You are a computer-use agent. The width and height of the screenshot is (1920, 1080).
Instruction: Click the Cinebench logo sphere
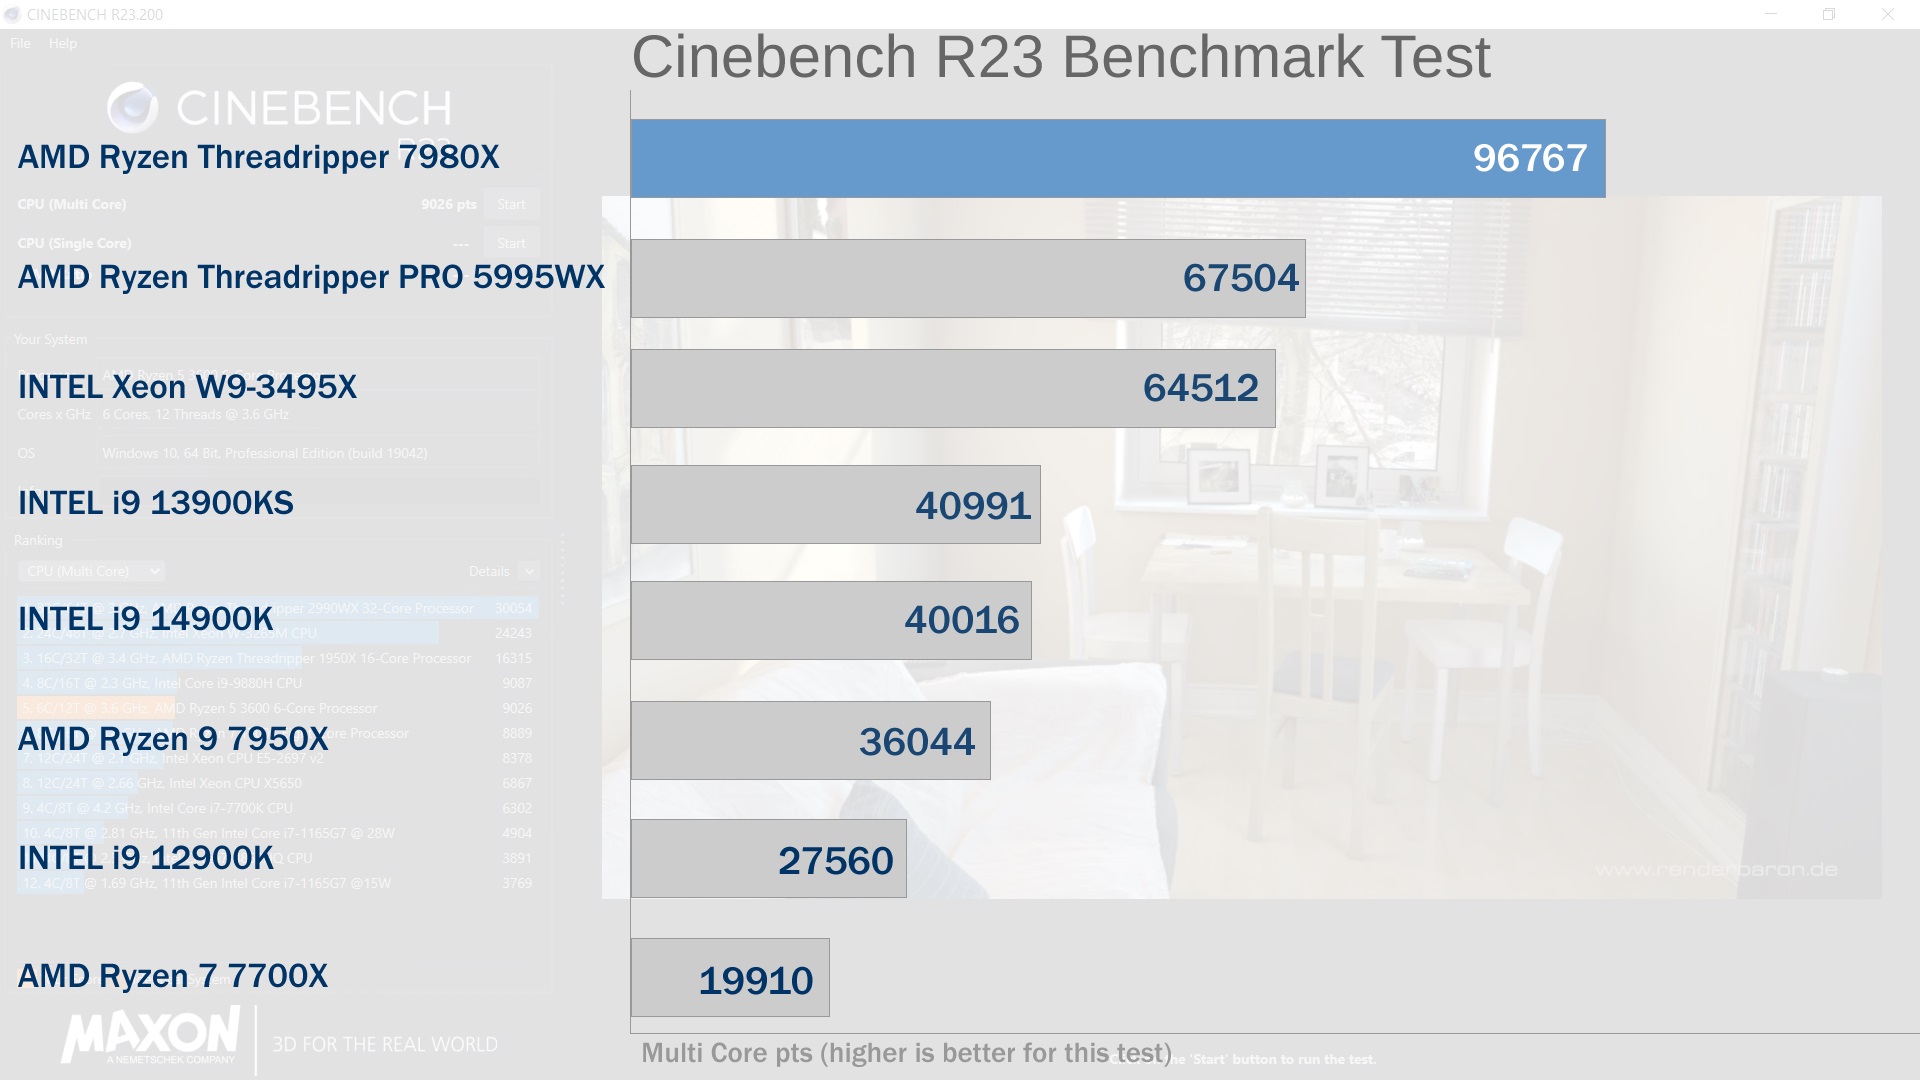133,108
